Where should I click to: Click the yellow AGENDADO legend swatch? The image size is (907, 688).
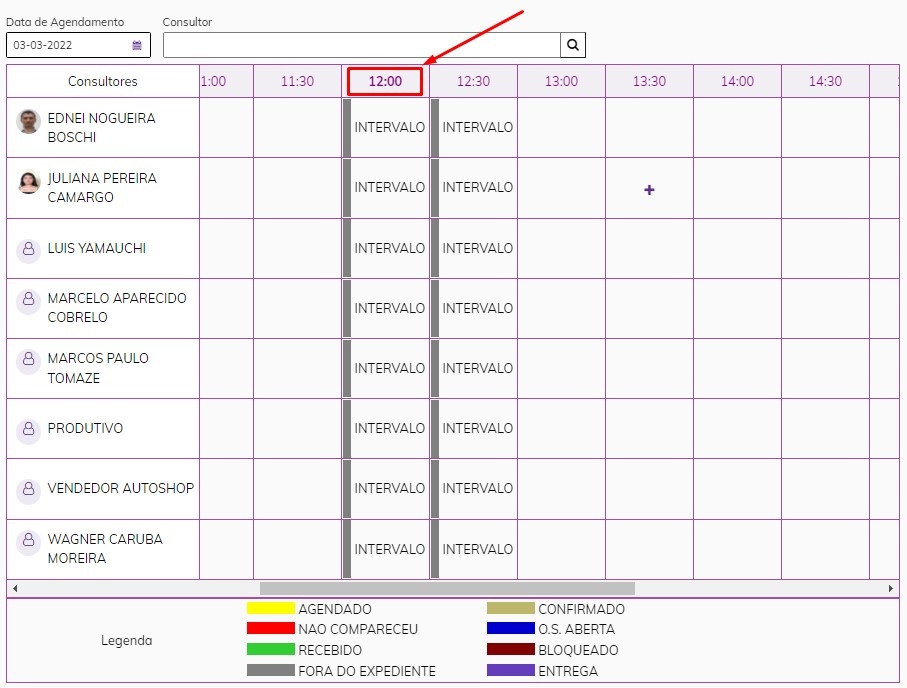pos(271,608)
